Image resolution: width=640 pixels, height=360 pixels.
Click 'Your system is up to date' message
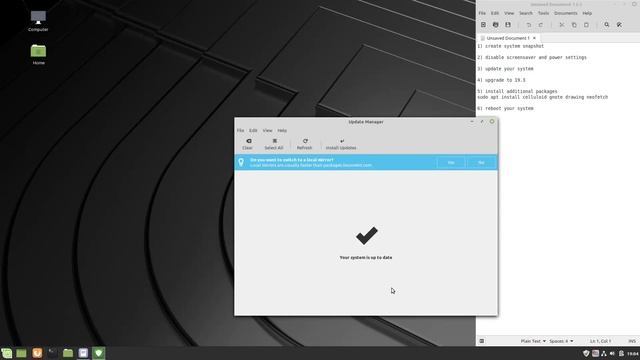(x=366, y=258)
